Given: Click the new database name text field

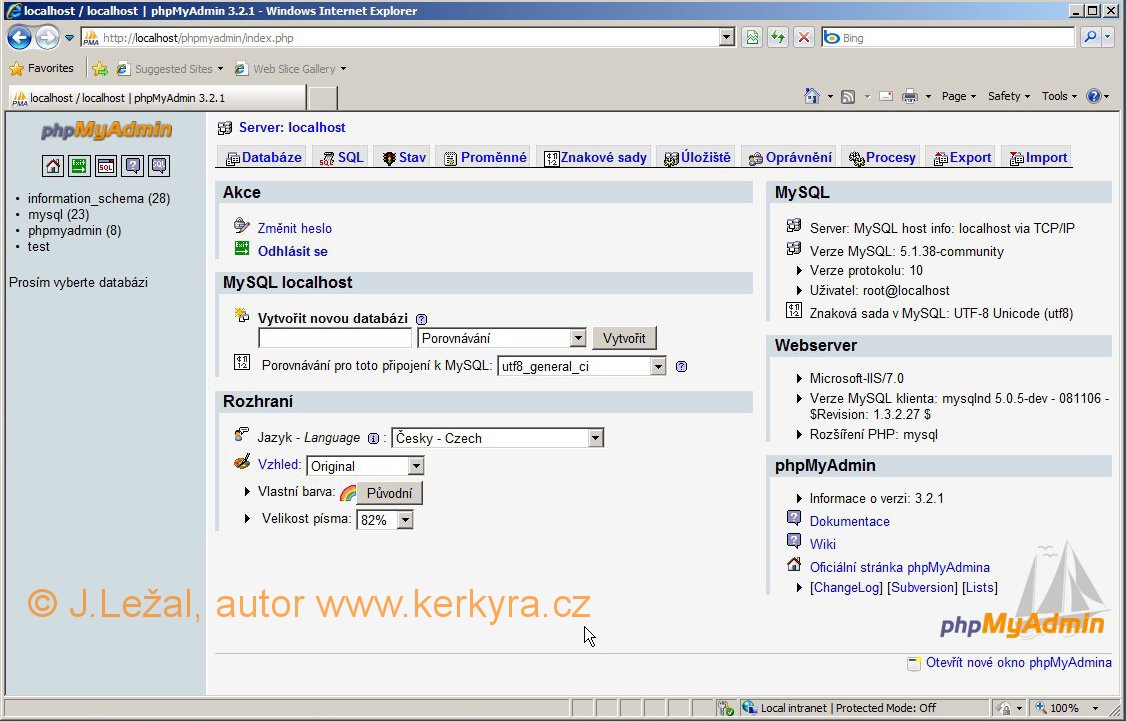Looking at the screenshot, I should click(x=335, y=338).
